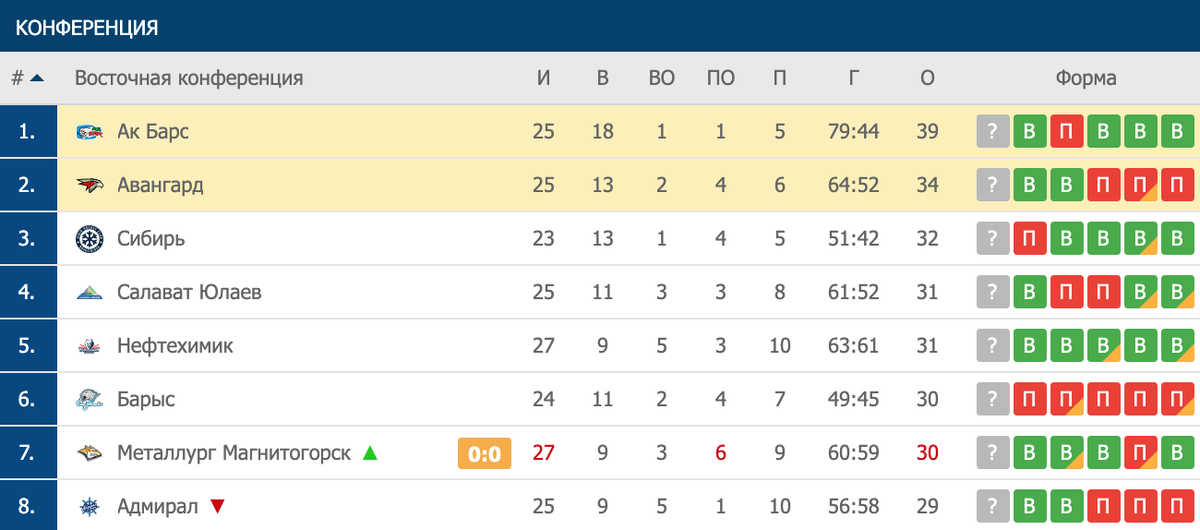Click the Адмирал anchor logo
This screenshot has height=530, width=1200.
coord(89,507)
